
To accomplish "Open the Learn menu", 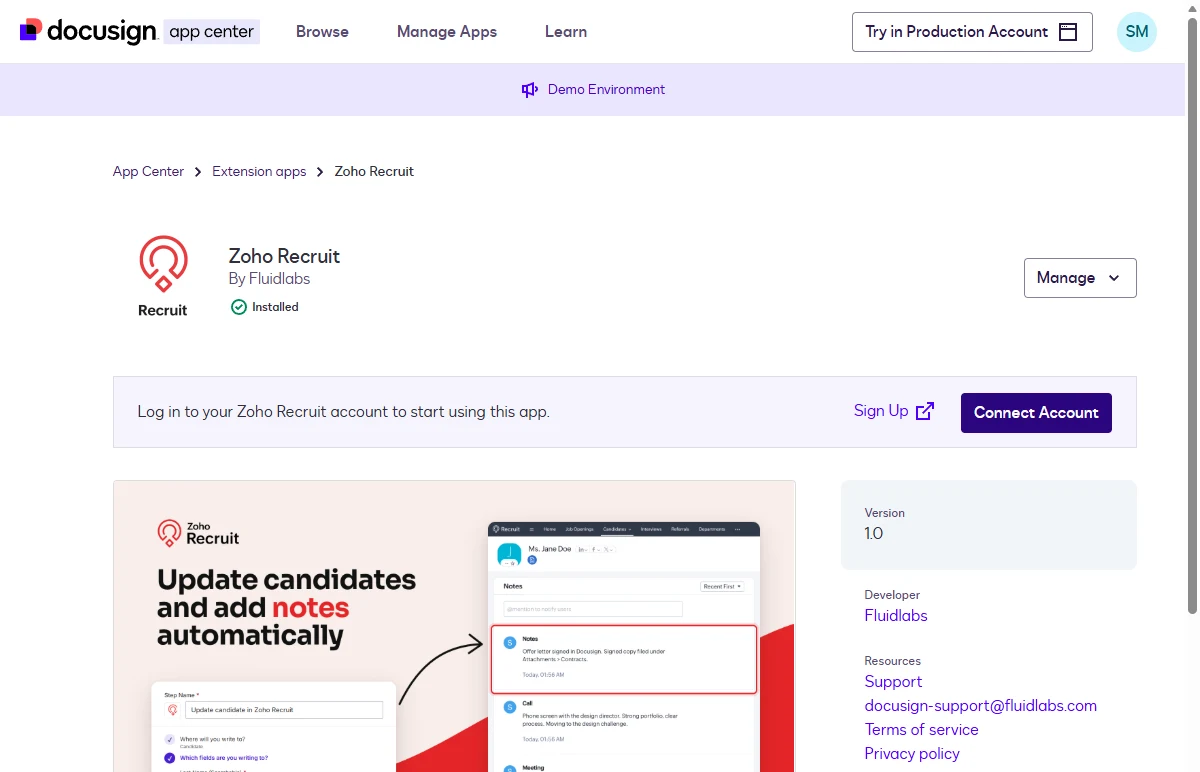I will tap(566, 32).
